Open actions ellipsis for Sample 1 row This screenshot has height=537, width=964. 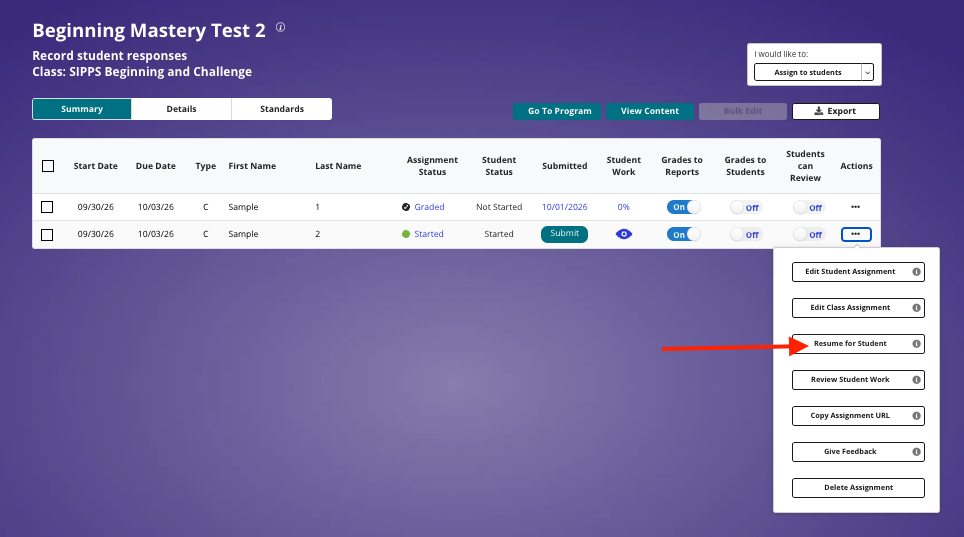[x=855, y=207]
